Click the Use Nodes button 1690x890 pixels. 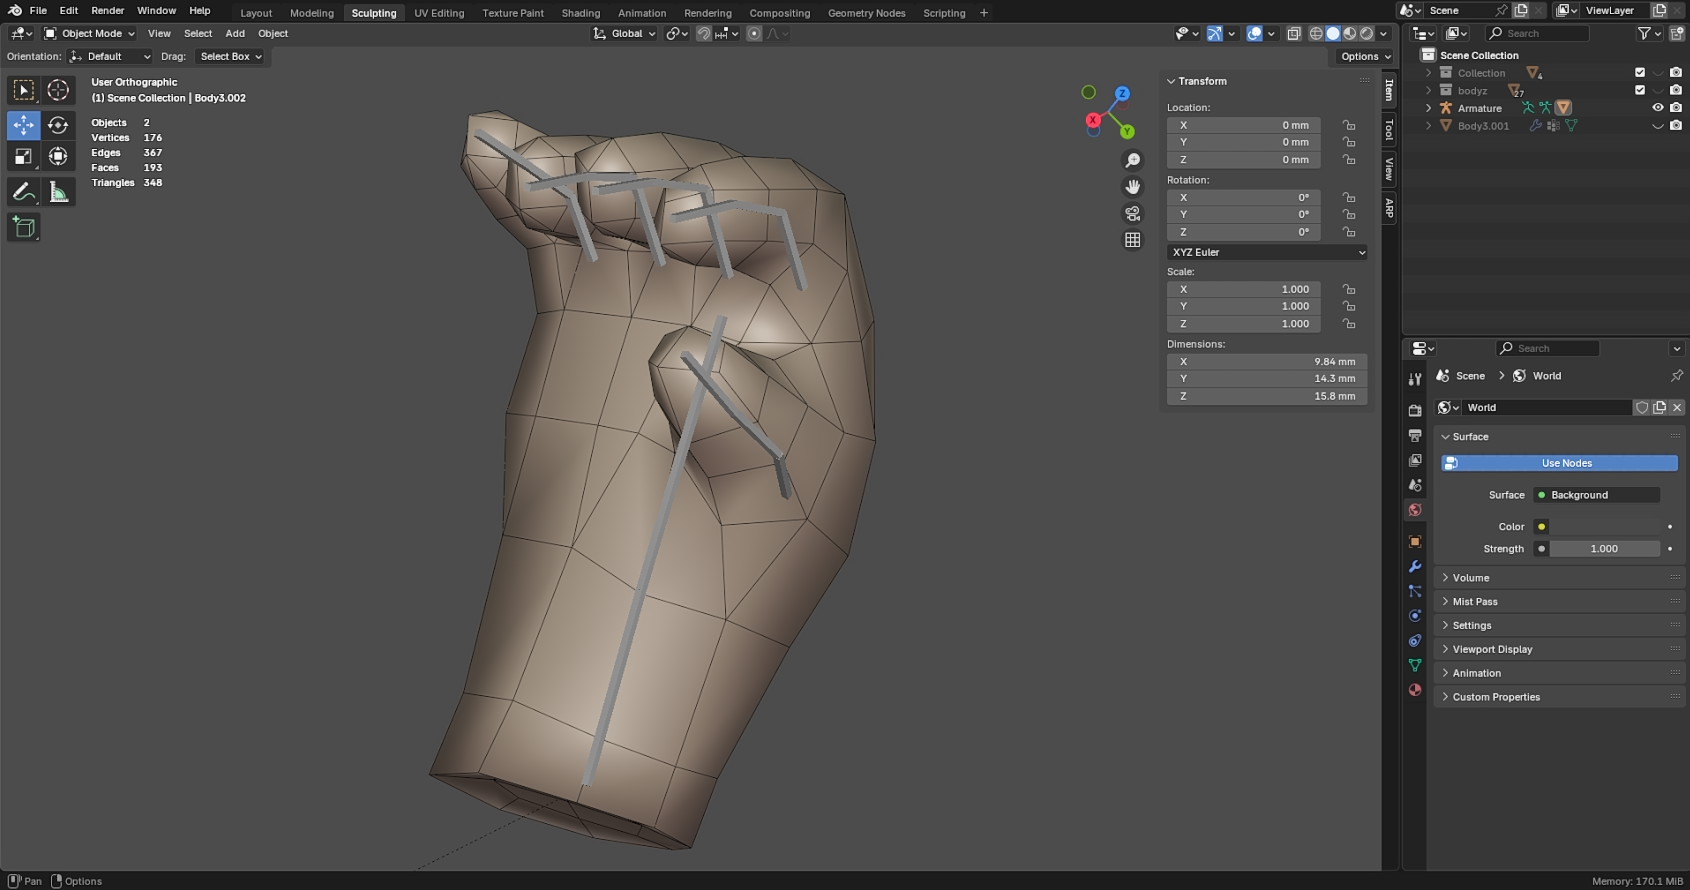(x=1559, y=463)
